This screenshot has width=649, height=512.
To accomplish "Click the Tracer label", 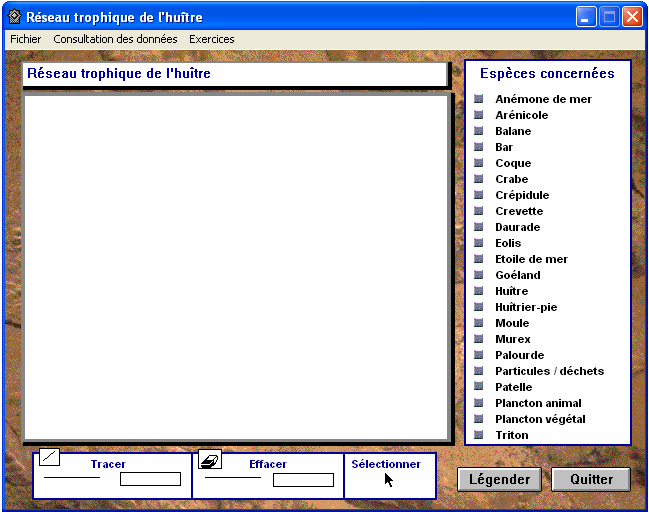I will click(x=108, y=464).
